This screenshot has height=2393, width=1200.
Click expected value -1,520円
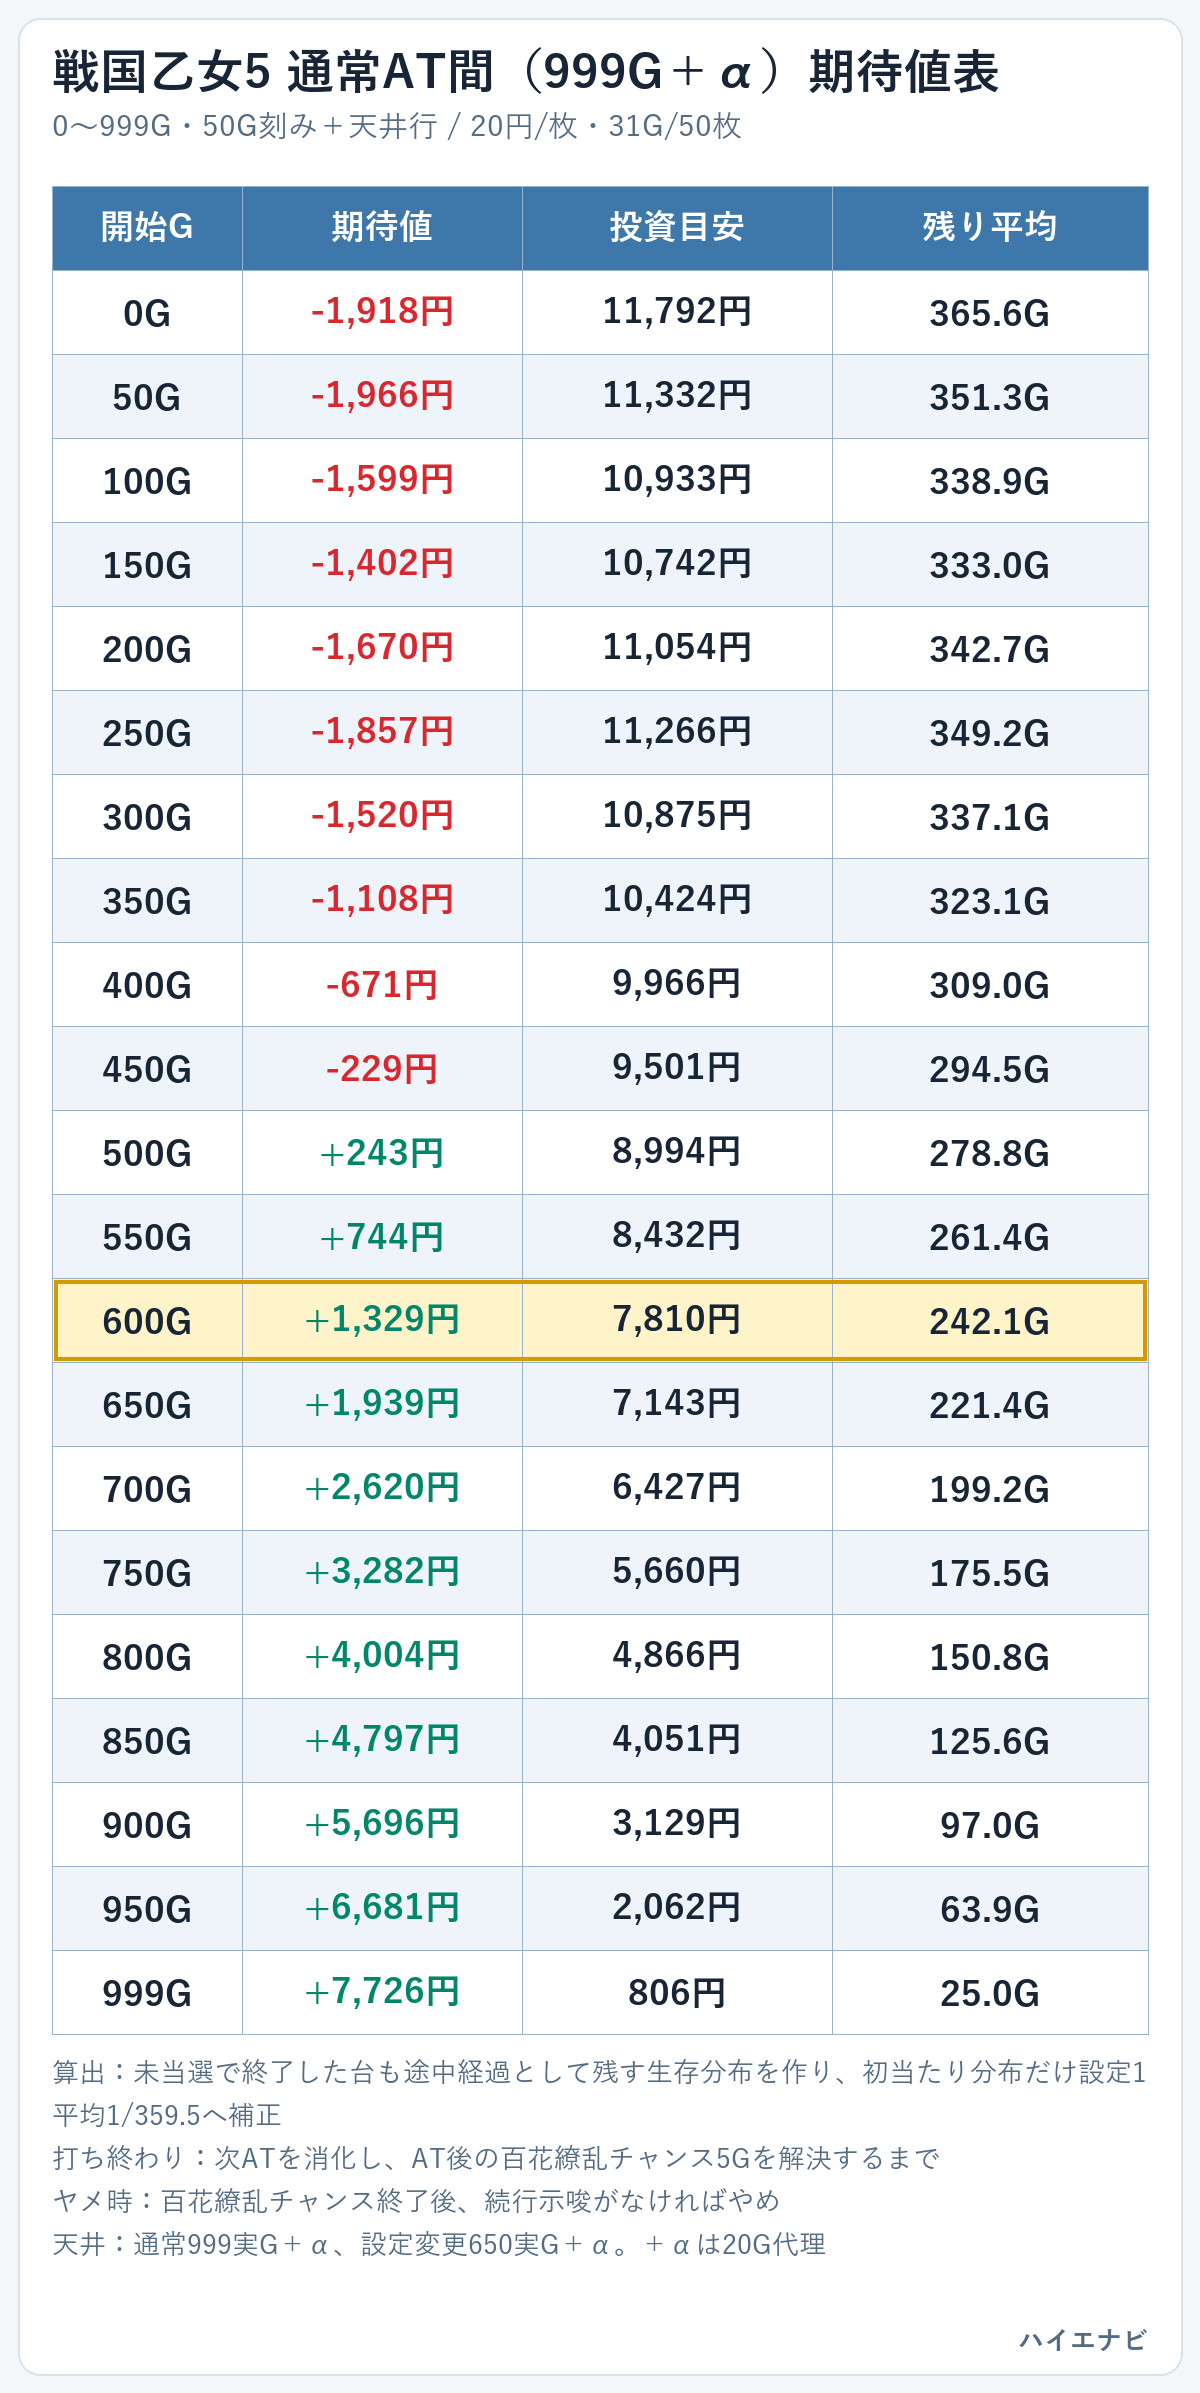(x=382, y=816)
